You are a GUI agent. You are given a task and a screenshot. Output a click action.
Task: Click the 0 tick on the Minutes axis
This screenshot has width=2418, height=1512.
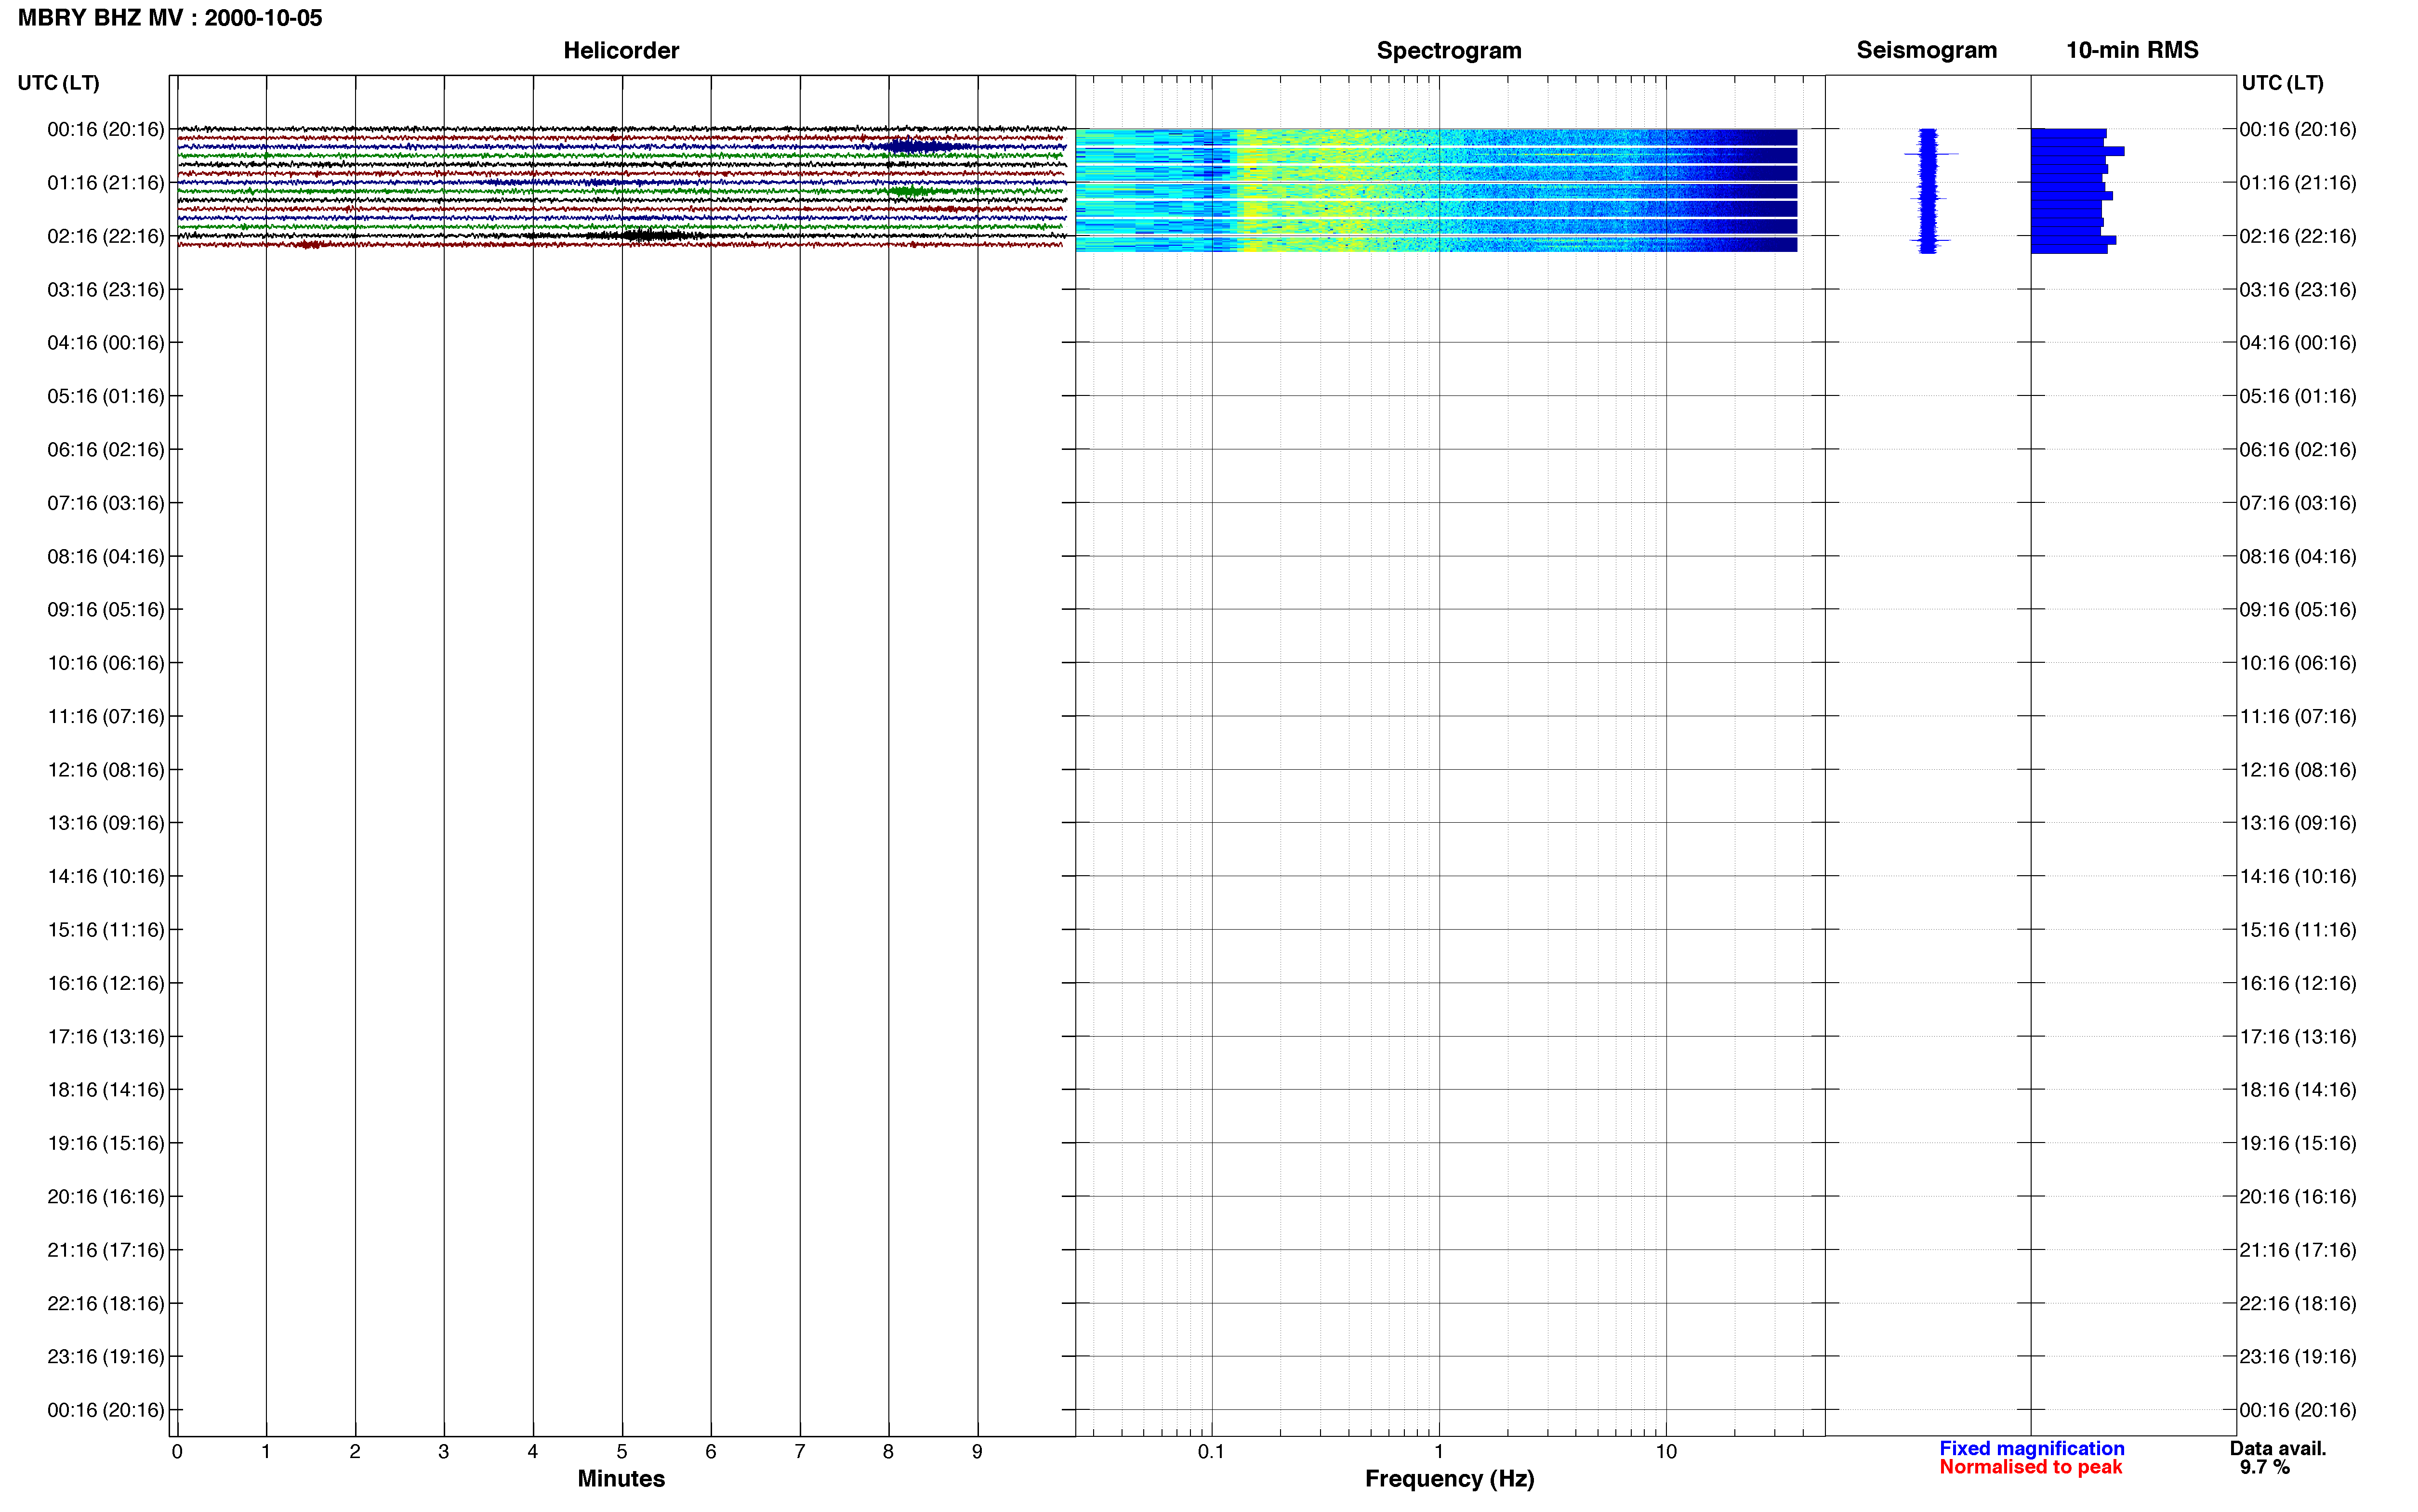click(177, 1452)
